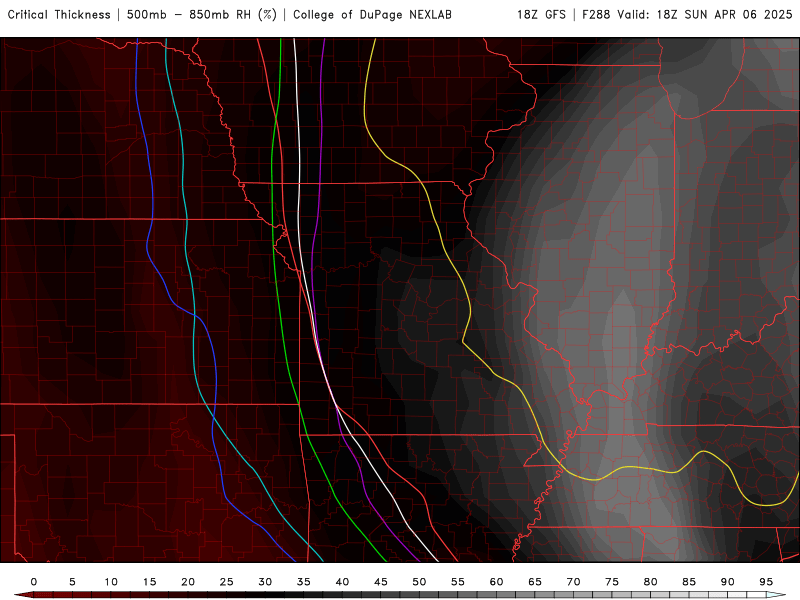Click the colorbar label "80"
The height and width of the screenshot is (600, 800).
point(651,582)
